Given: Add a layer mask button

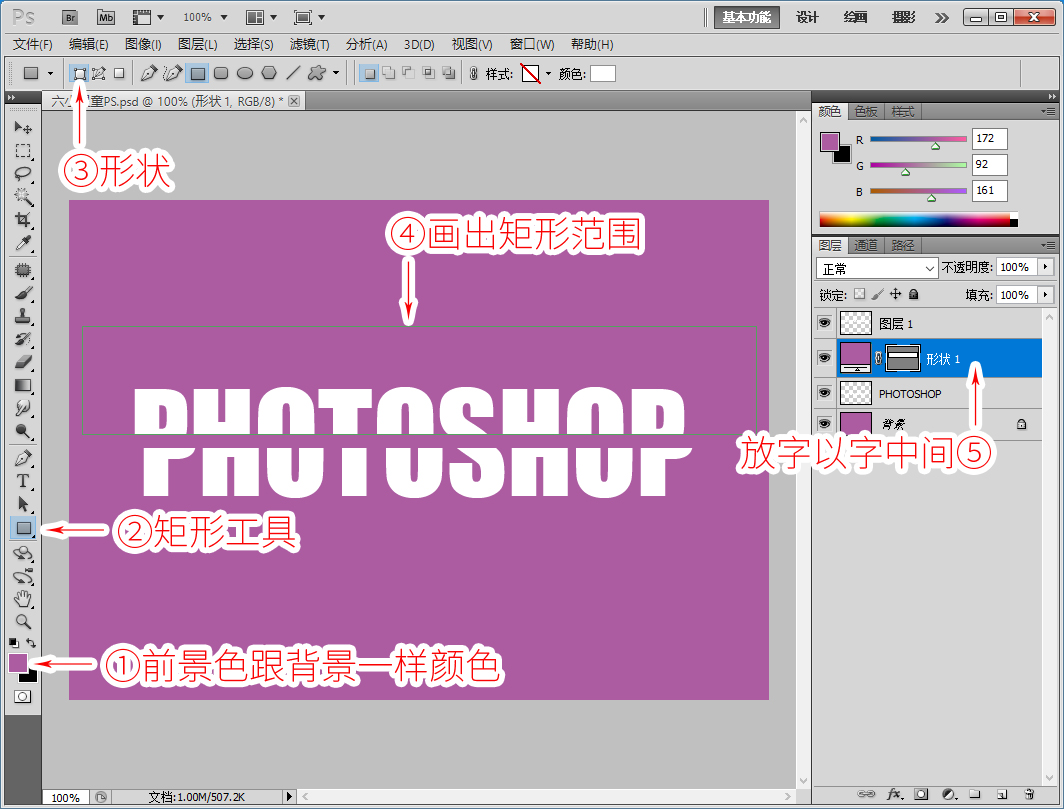Looking at the screenshot, I should [x=921, y=794].
